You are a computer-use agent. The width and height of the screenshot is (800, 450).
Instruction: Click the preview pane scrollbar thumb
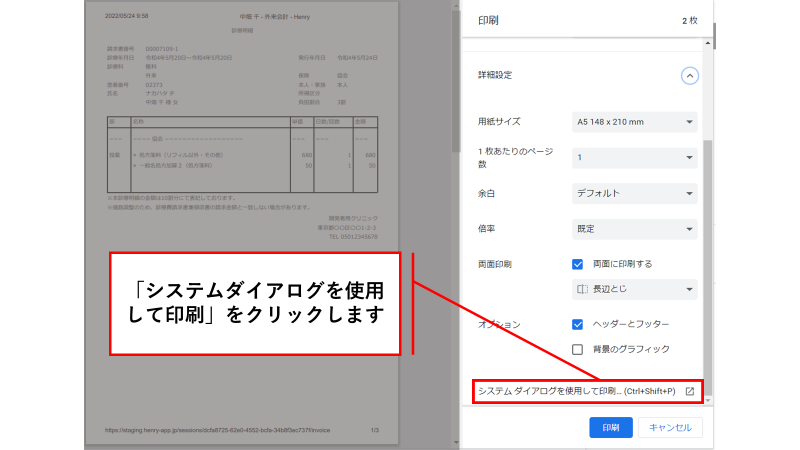coord(456,82)
